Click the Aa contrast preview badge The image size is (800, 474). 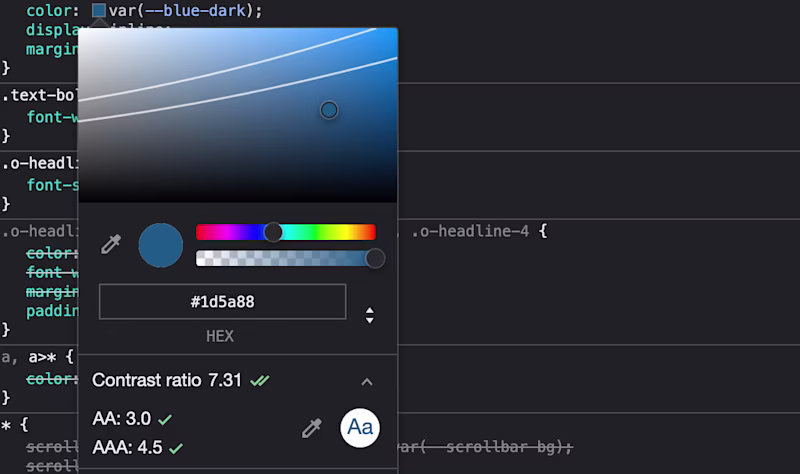coord(360,428)
